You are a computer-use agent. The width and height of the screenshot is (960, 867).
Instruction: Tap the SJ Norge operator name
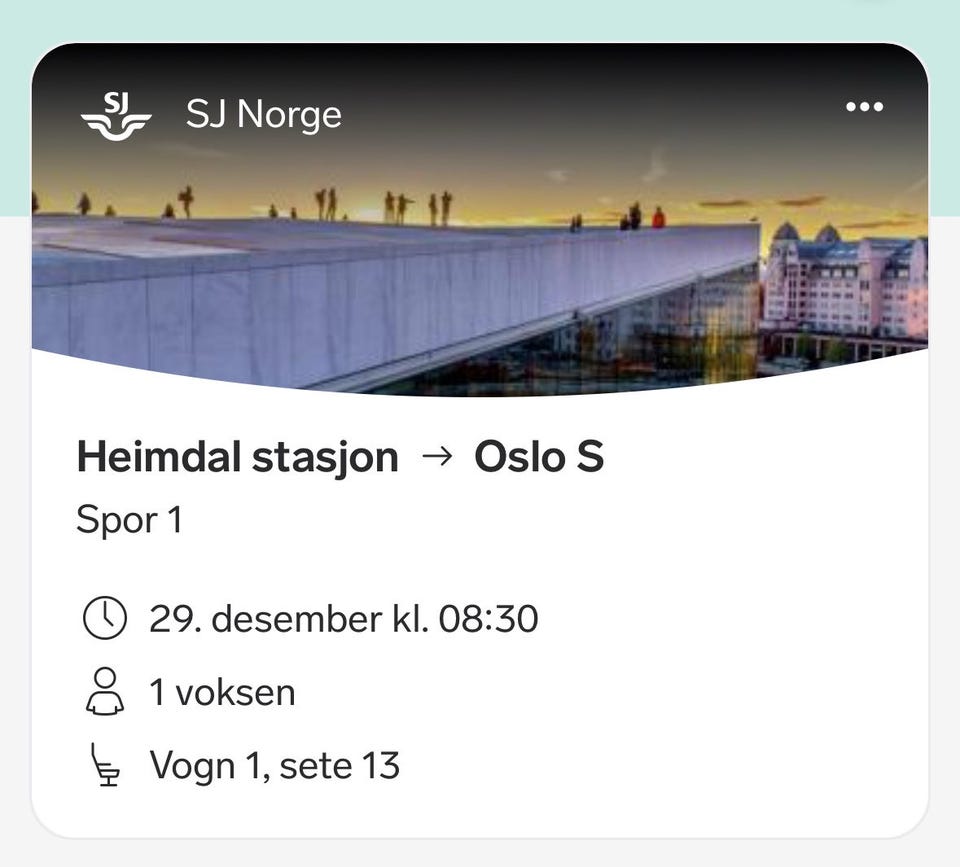pyautogui.click(x=264, y=115)
